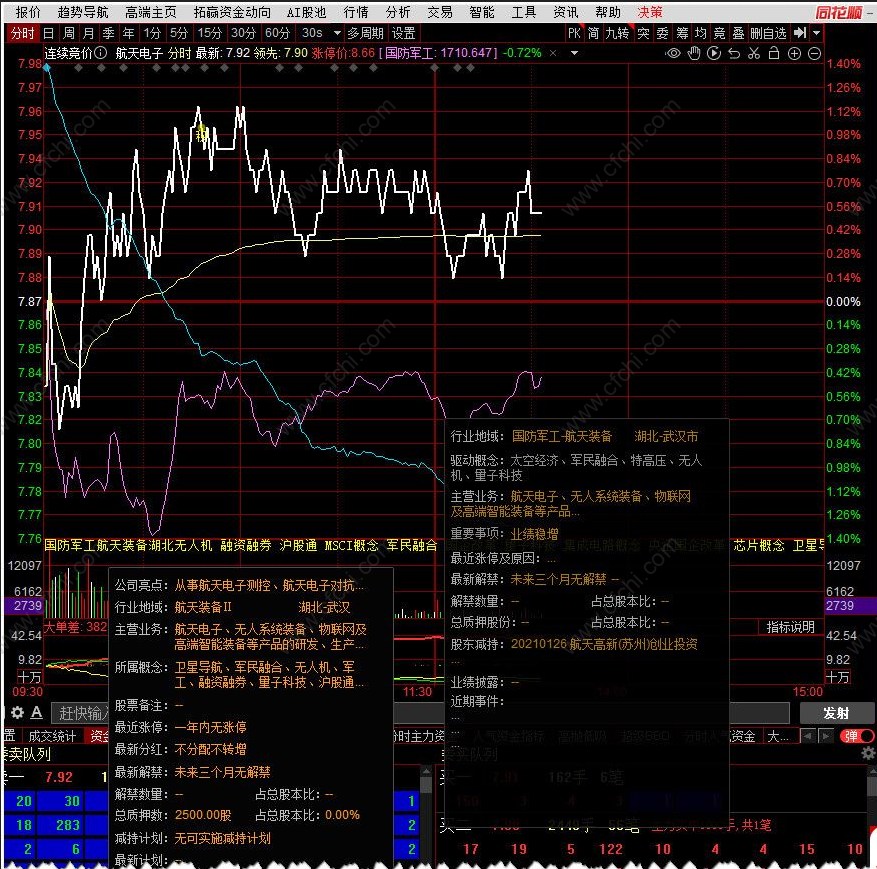Select the 15分 period

pos(210,34)
